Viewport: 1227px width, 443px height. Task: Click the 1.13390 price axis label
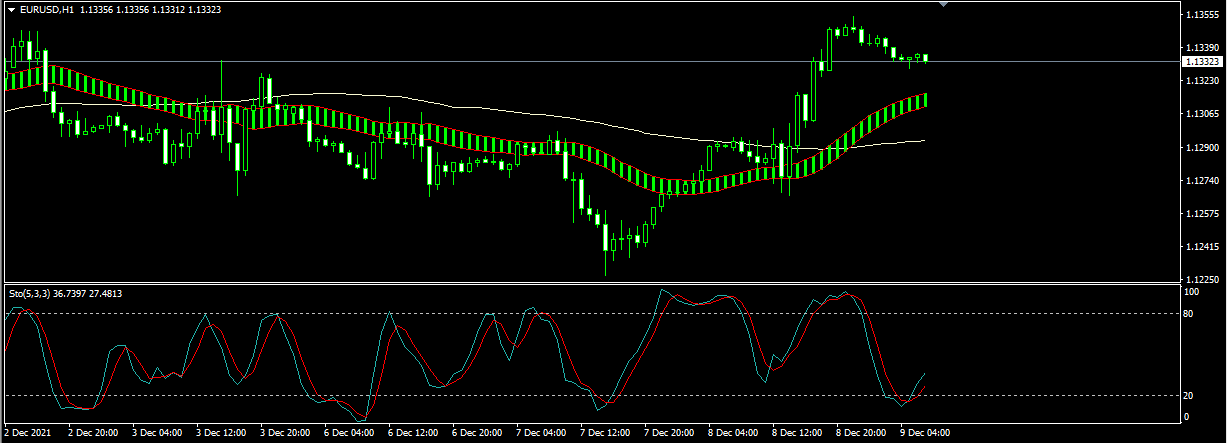[x=1200, y=47]
